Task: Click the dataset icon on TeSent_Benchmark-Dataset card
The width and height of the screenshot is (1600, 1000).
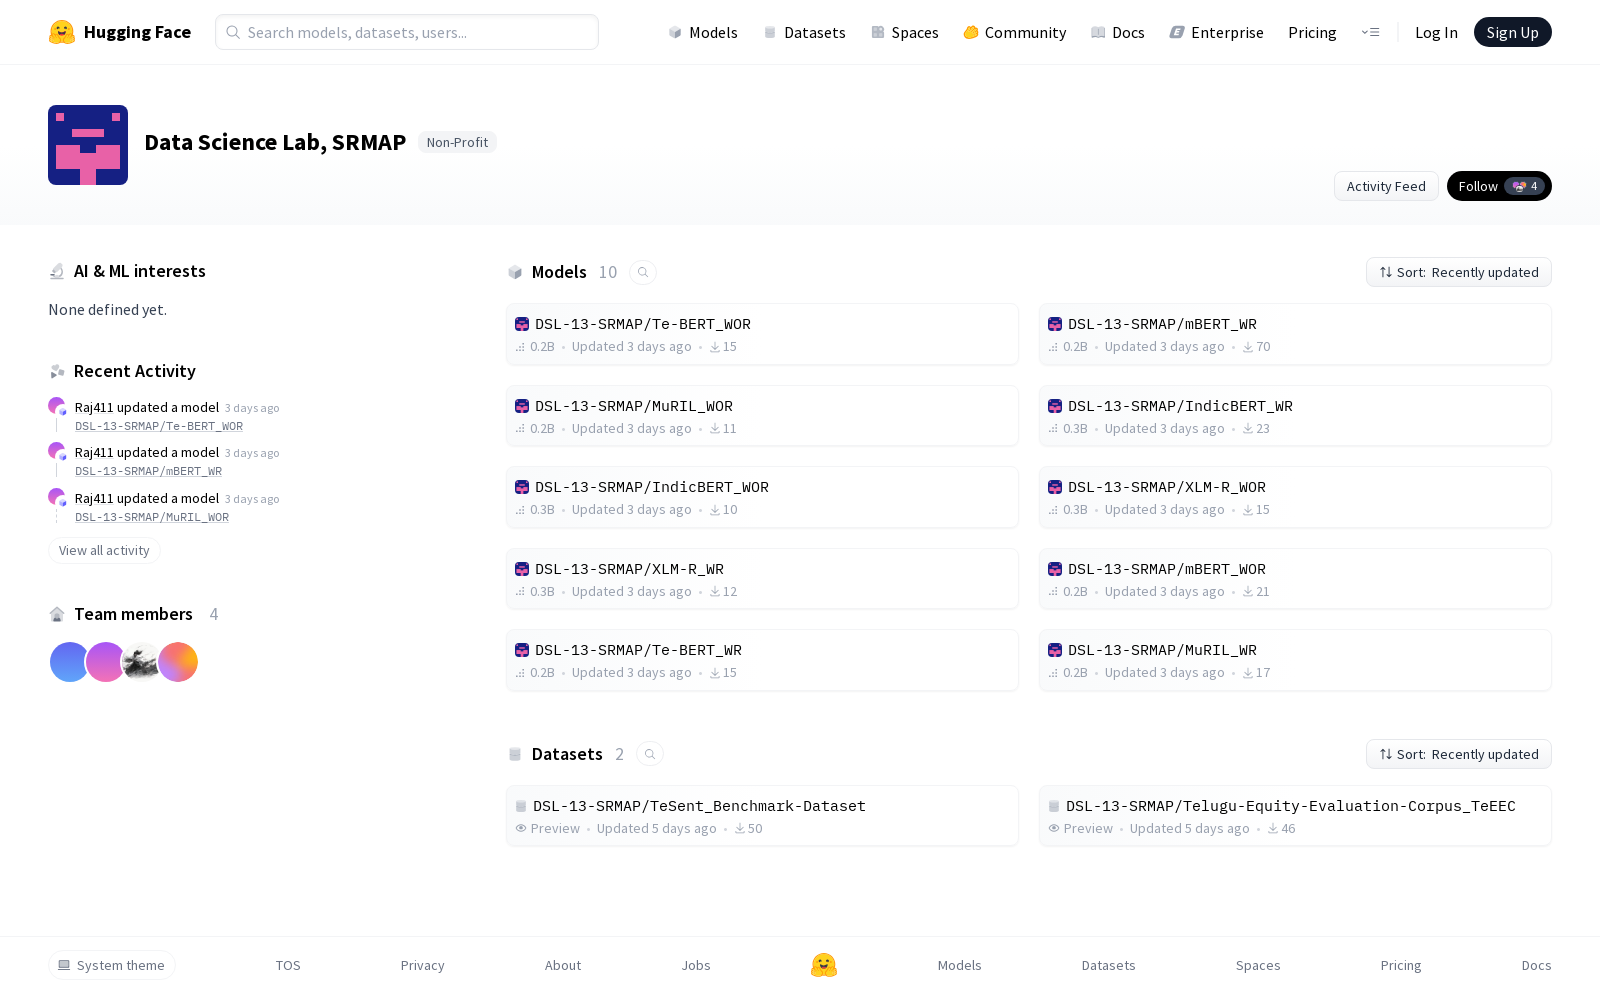Action: coord(521,806)
